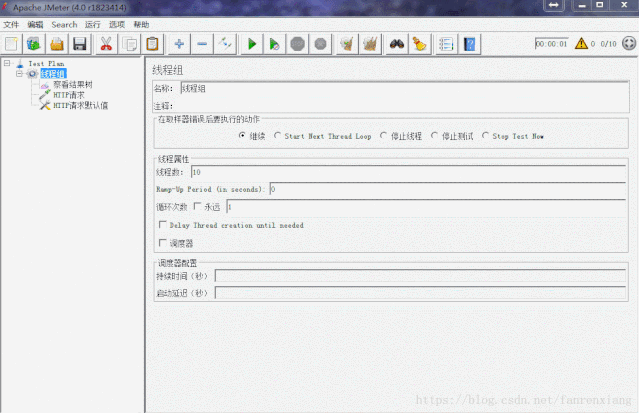
Task: Open the Help question mark icon
Action: coord(470,44)
